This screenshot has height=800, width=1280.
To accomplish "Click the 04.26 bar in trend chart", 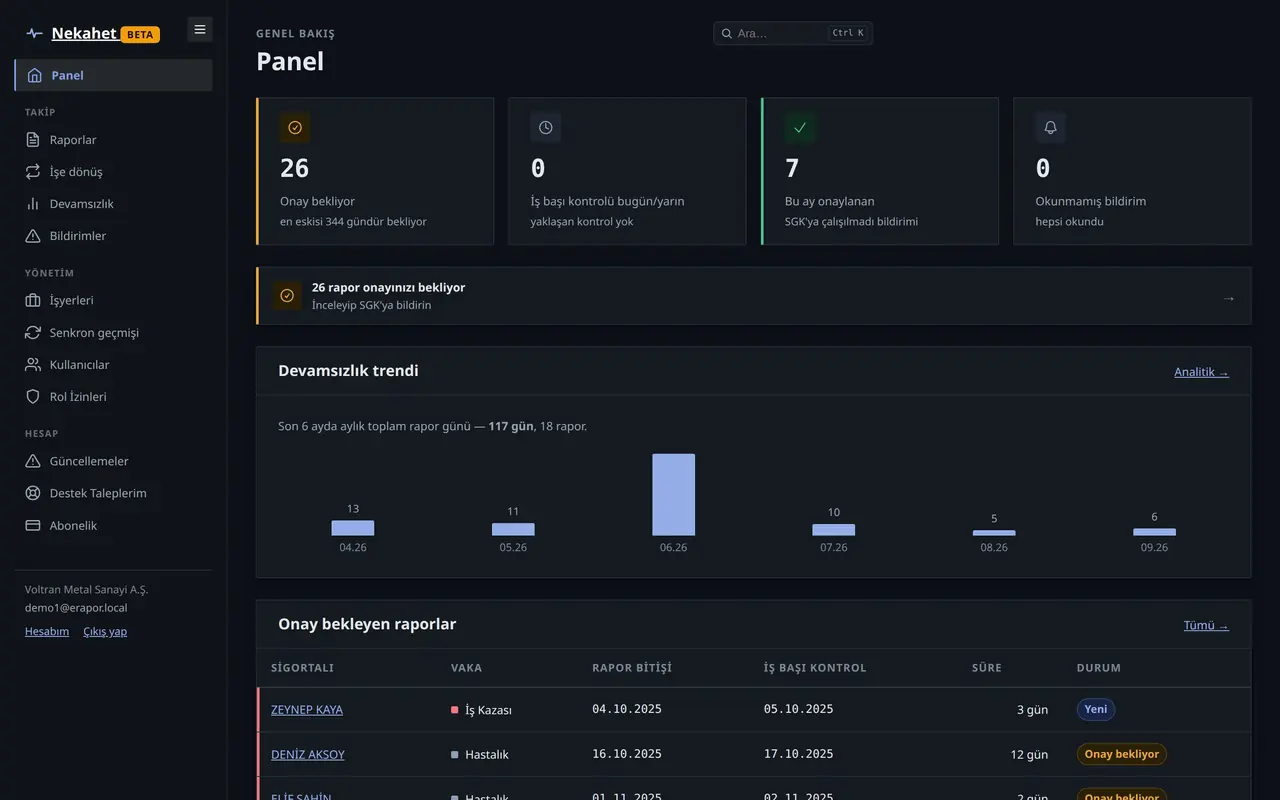I will click(x=353, y=528).
